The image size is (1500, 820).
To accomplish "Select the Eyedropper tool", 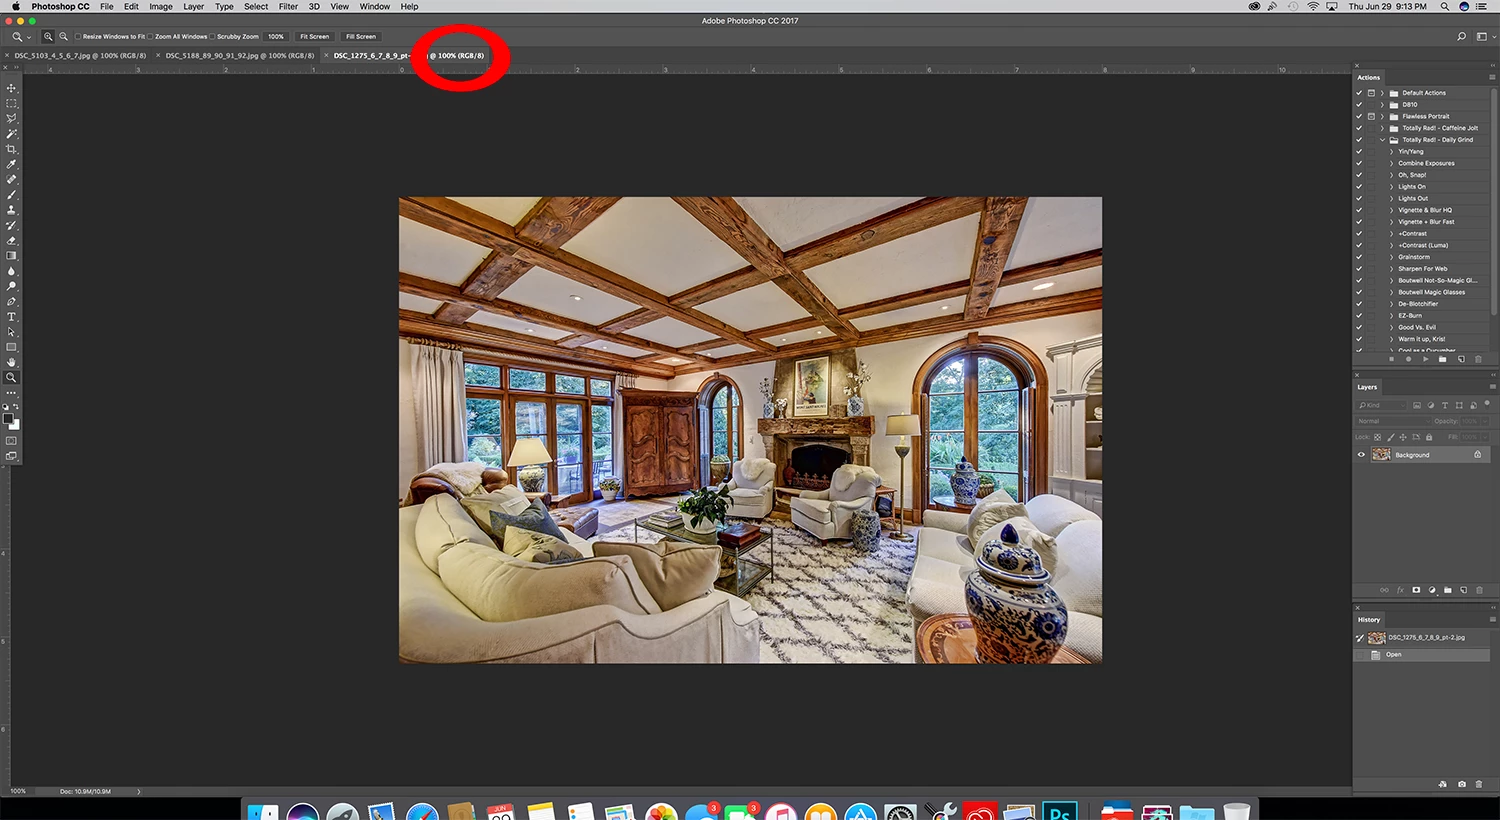I will pyautogui.click(x=11, y=164).
